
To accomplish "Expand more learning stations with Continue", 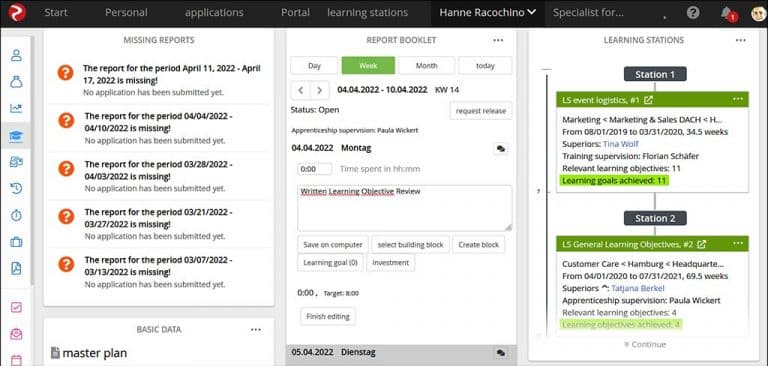I will [645, 344].
